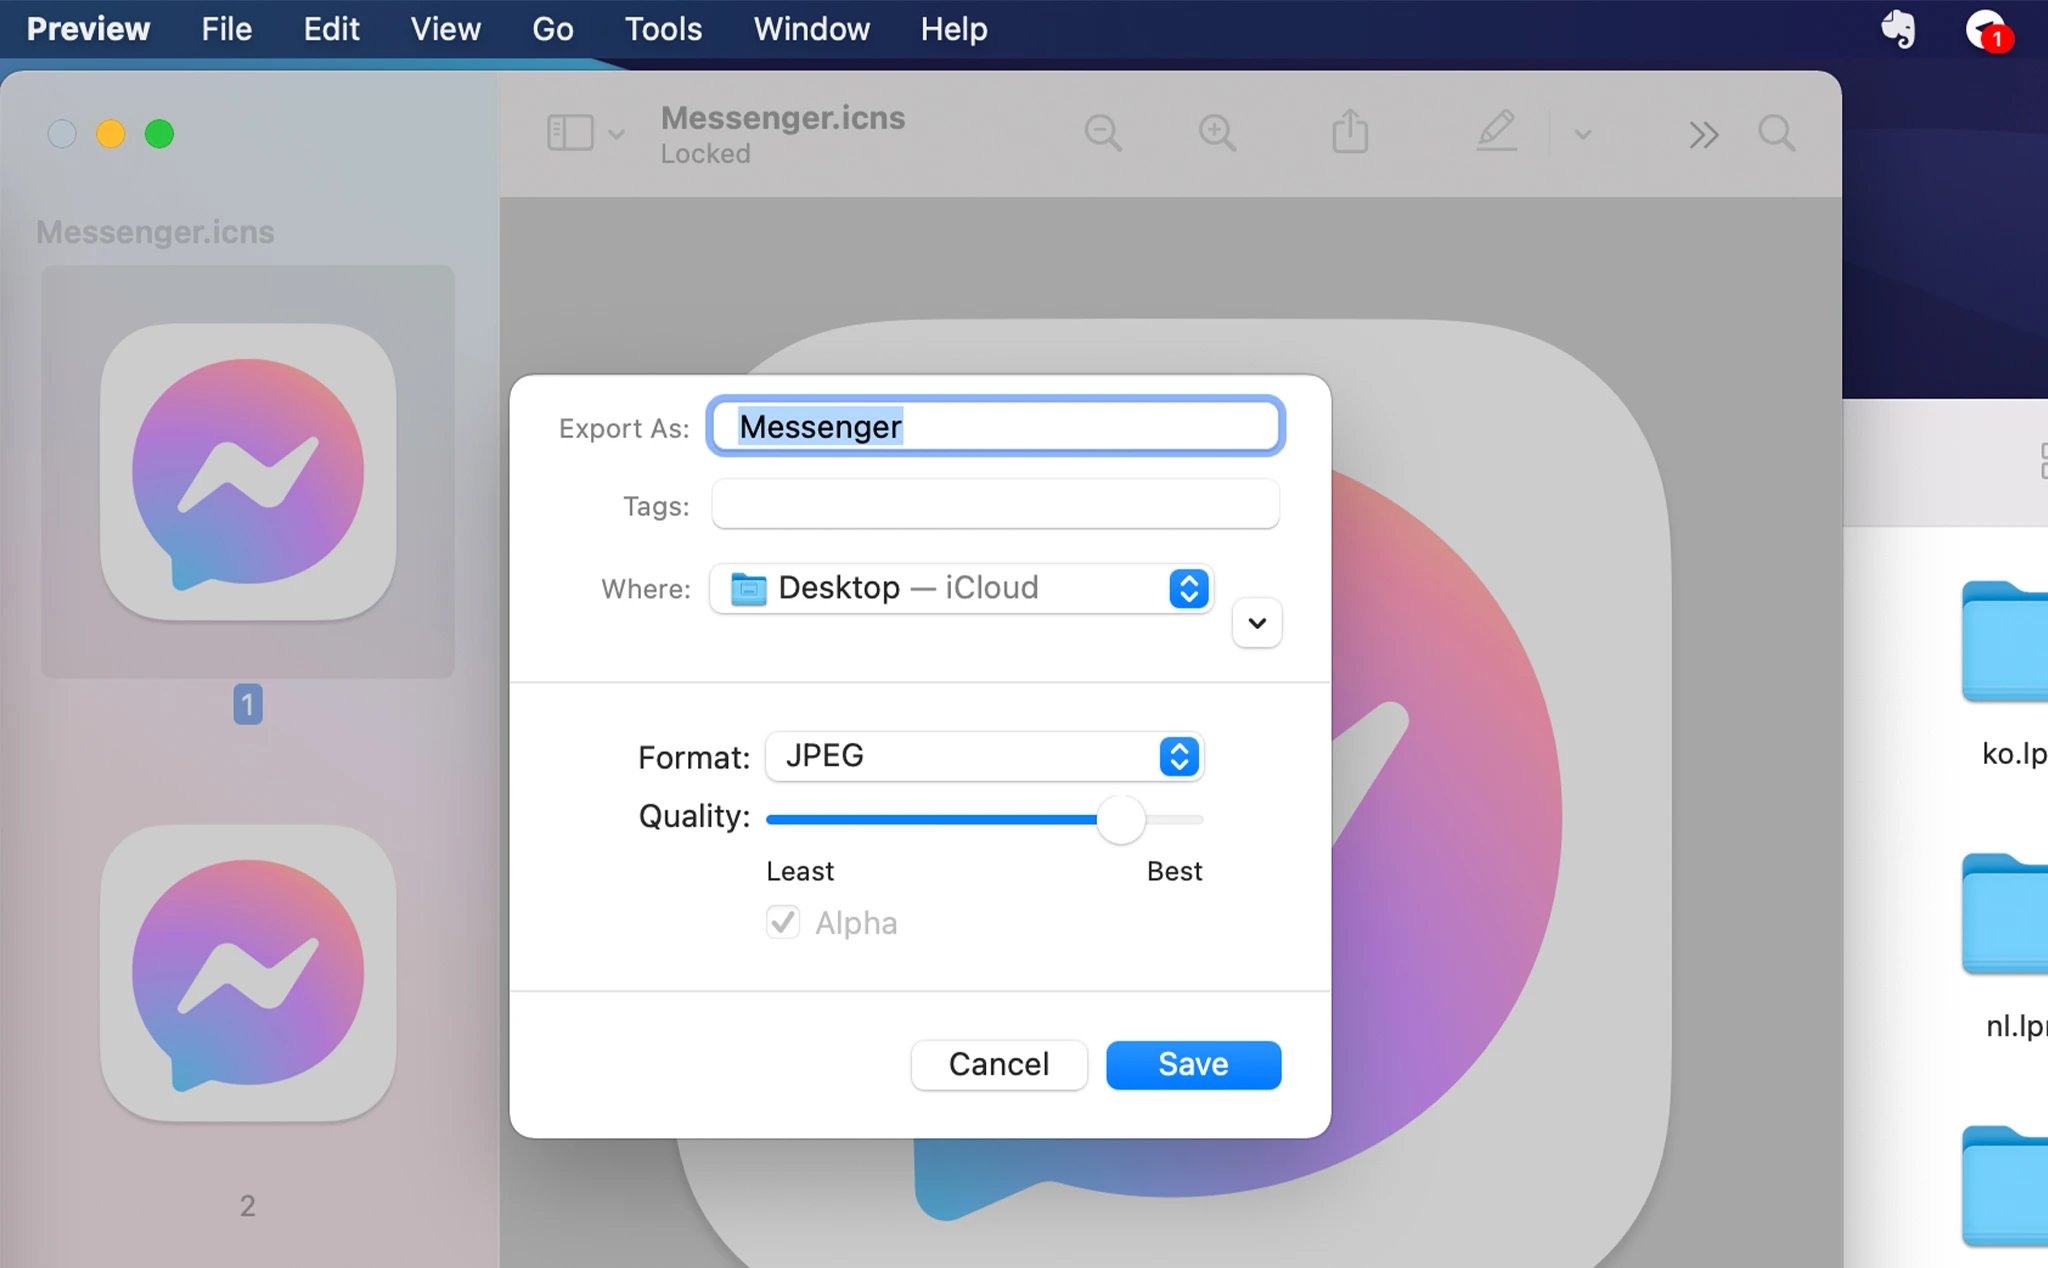Click the markup pen icon
The width and height of the screenshot is (2048, 1268).
1497,132
